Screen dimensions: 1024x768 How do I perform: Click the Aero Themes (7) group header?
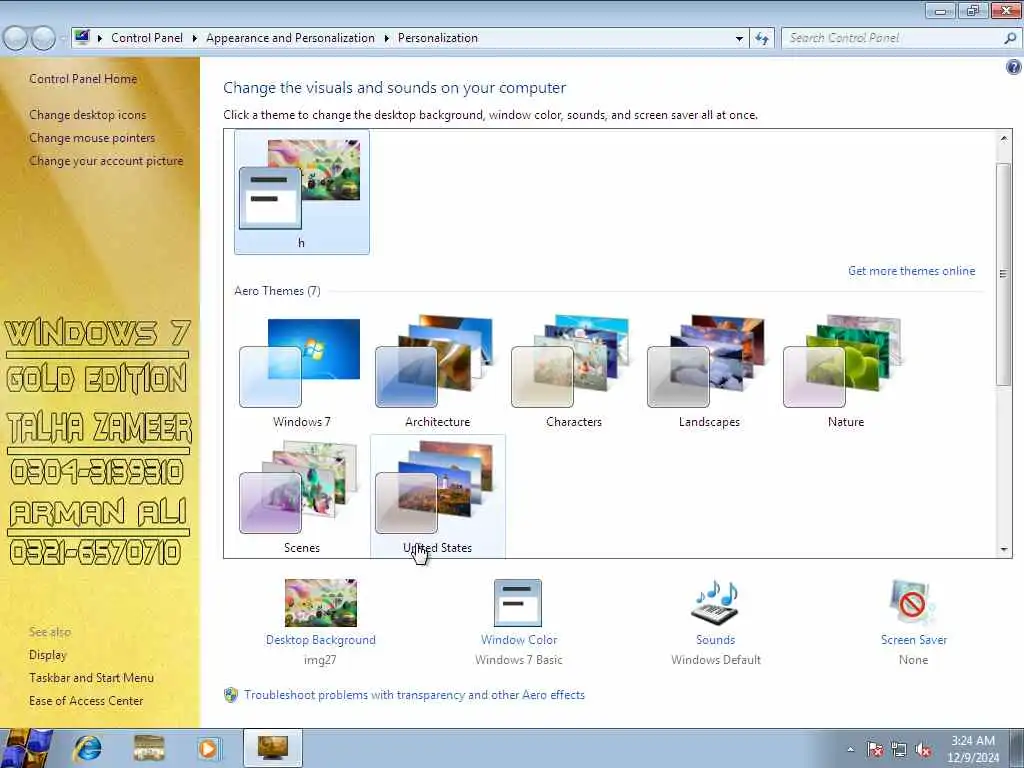click(x=278, y=291)
